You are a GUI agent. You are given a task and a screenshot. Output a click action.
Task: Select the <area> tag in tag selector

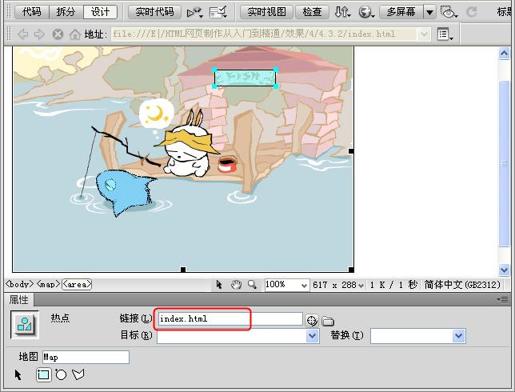[77, 284]
